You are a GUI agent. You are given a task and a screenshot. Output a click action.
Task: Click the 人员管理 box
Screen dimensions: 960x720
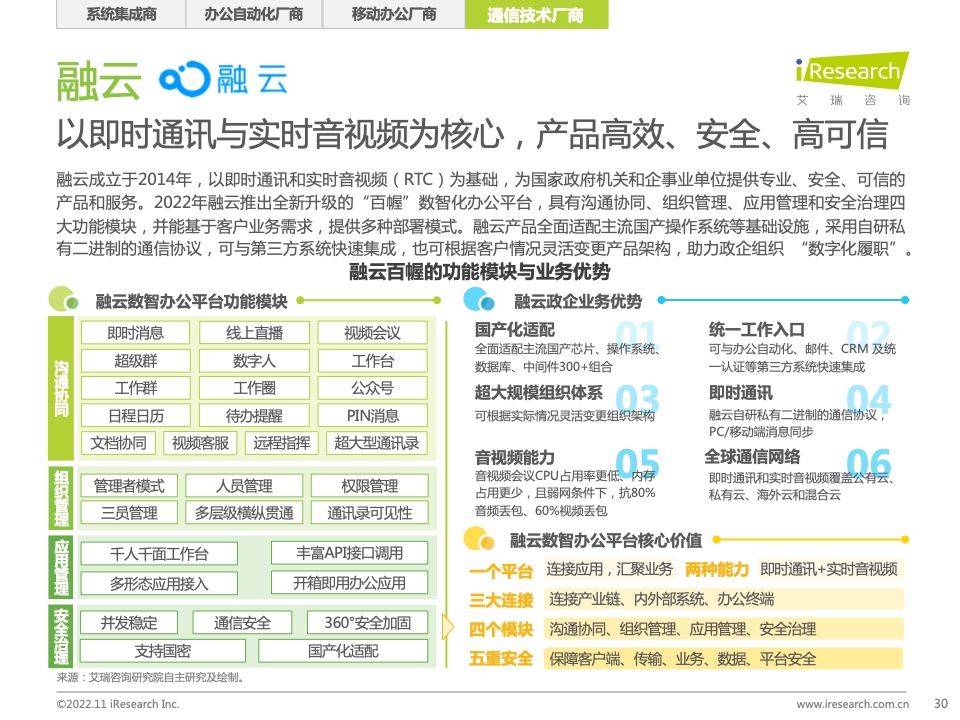(x=244, y=486)
